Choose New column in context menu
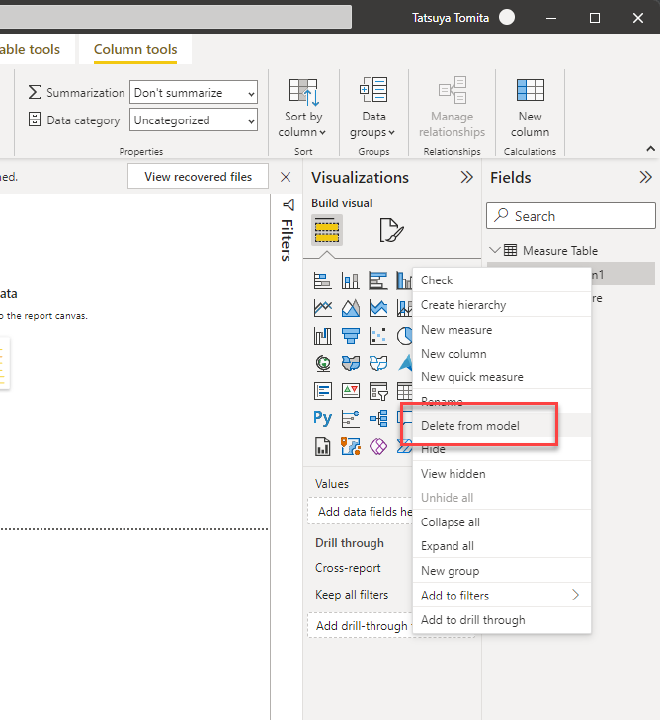The height and width of the screenshot is (720, 660). click(502, 354)
